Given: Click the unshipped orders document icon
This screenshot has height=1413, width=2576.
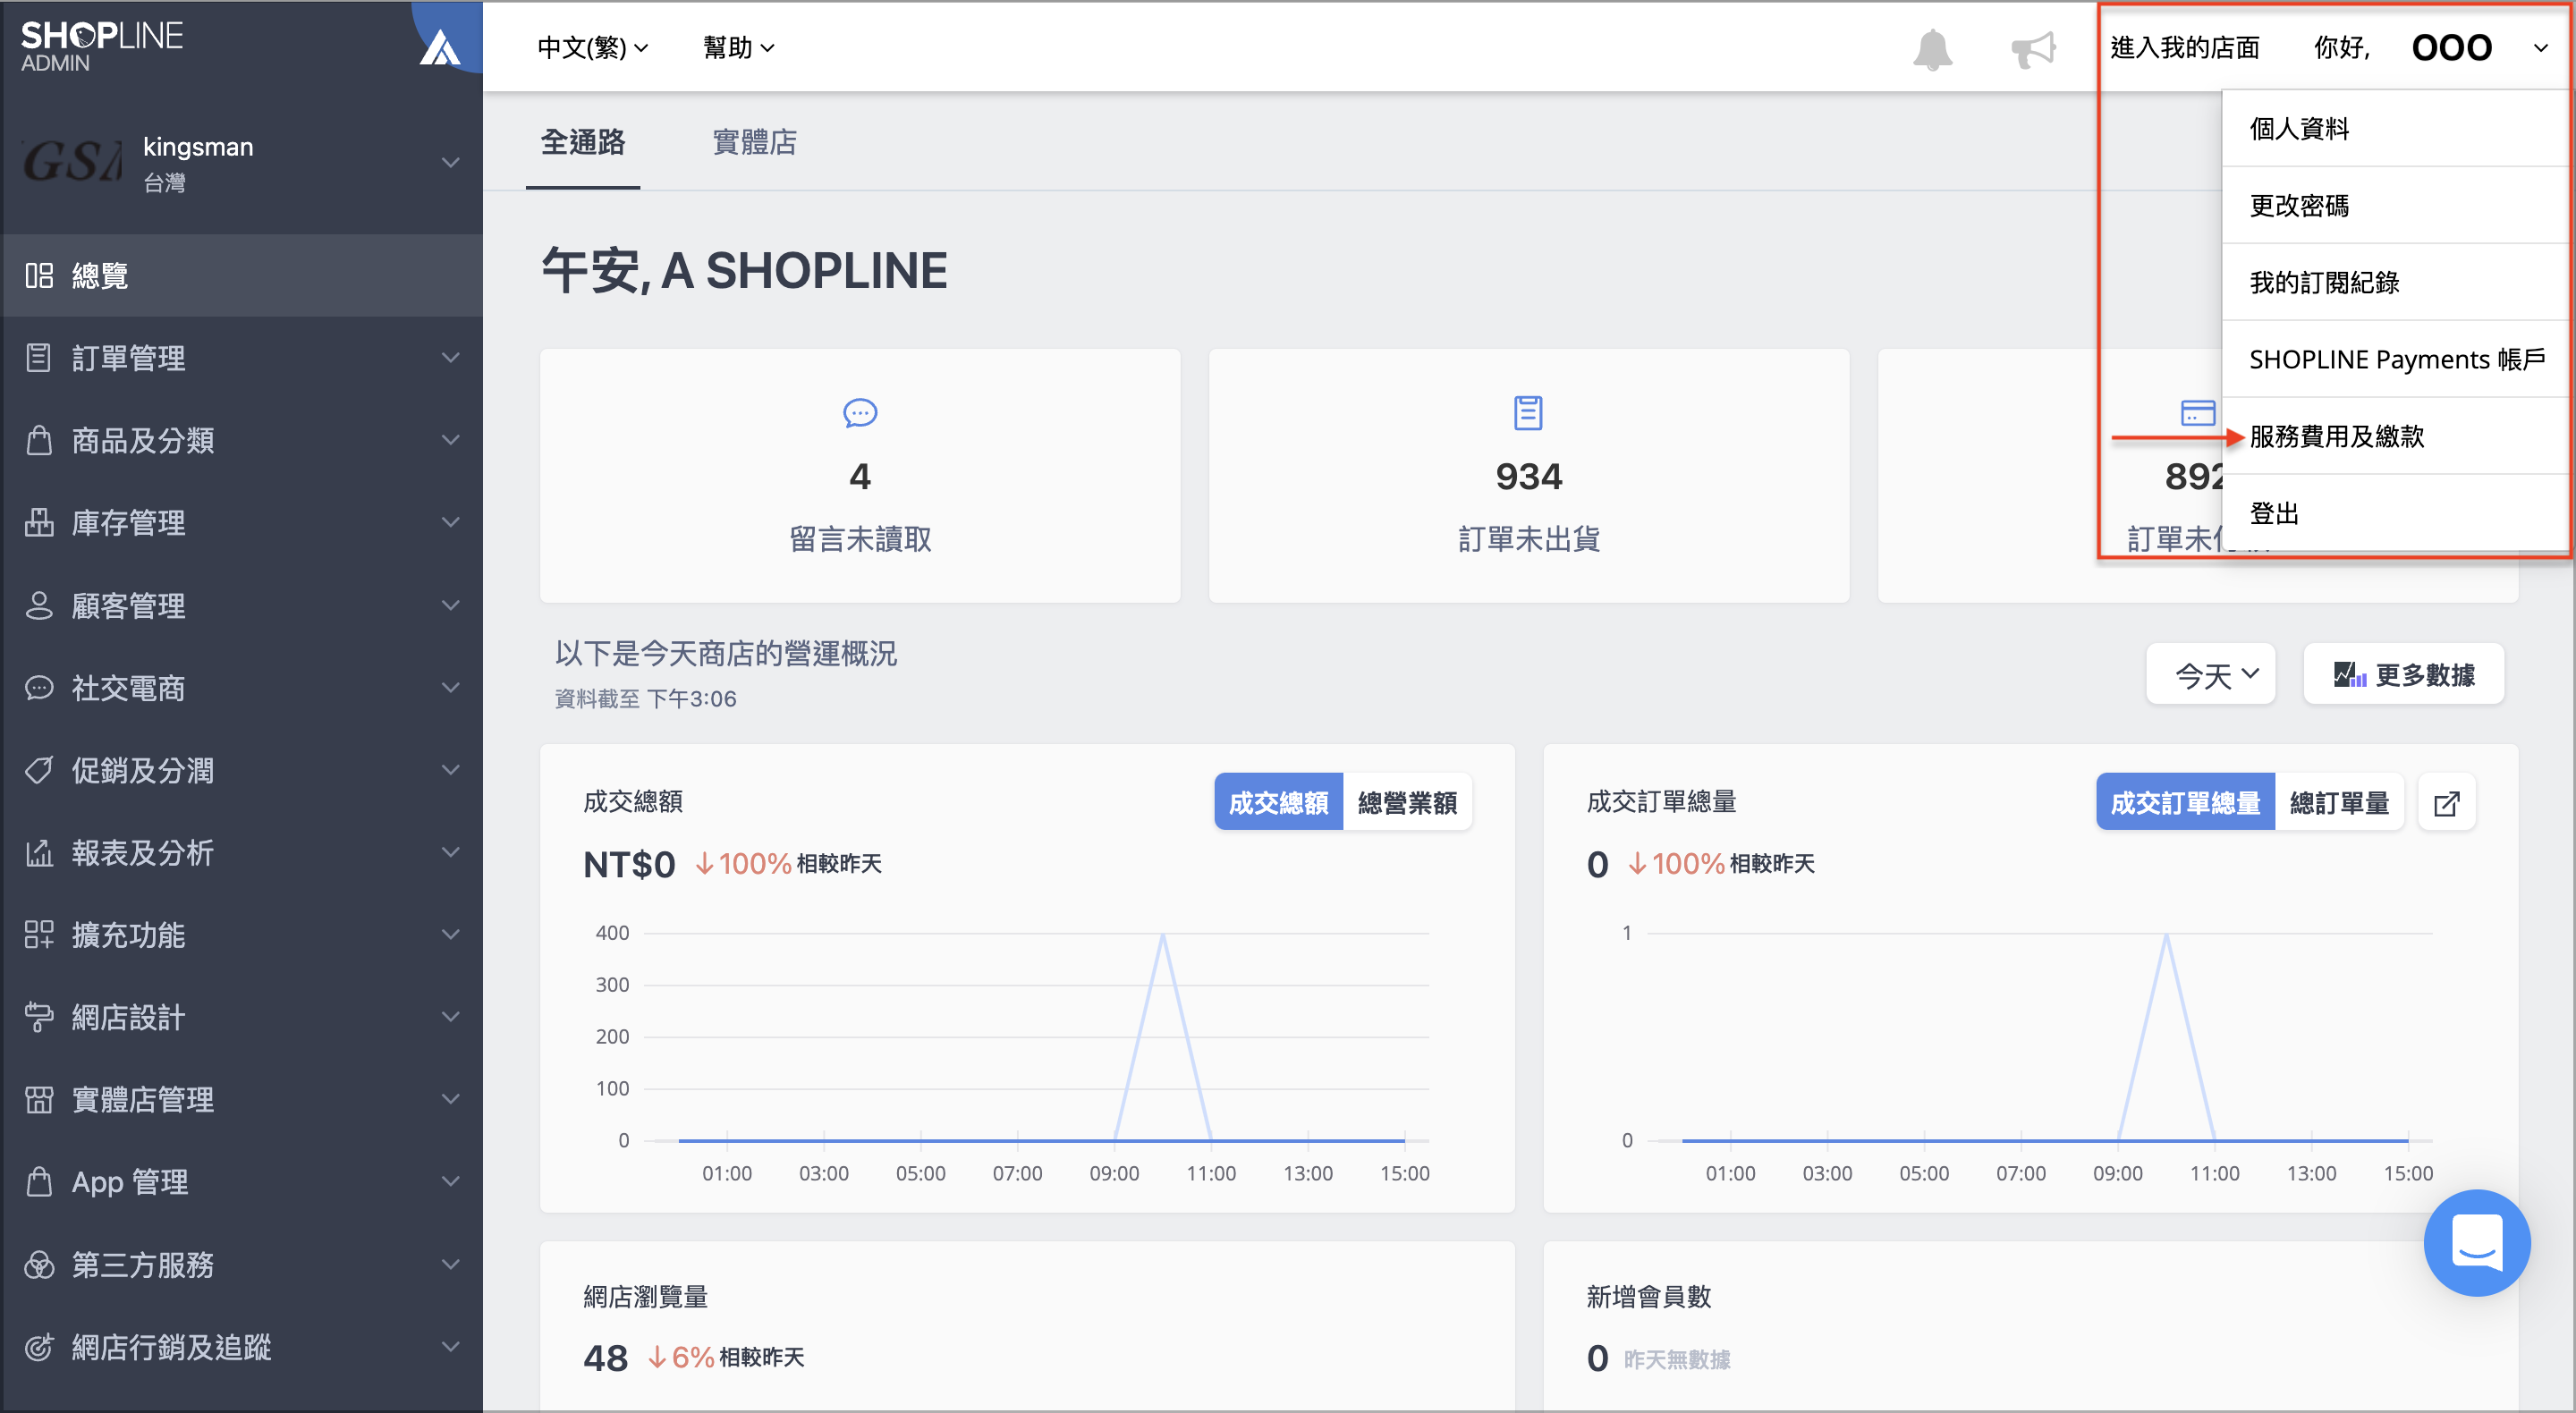Looking at the screenshot, I should pyautogui.click(x=1528, y=413).
